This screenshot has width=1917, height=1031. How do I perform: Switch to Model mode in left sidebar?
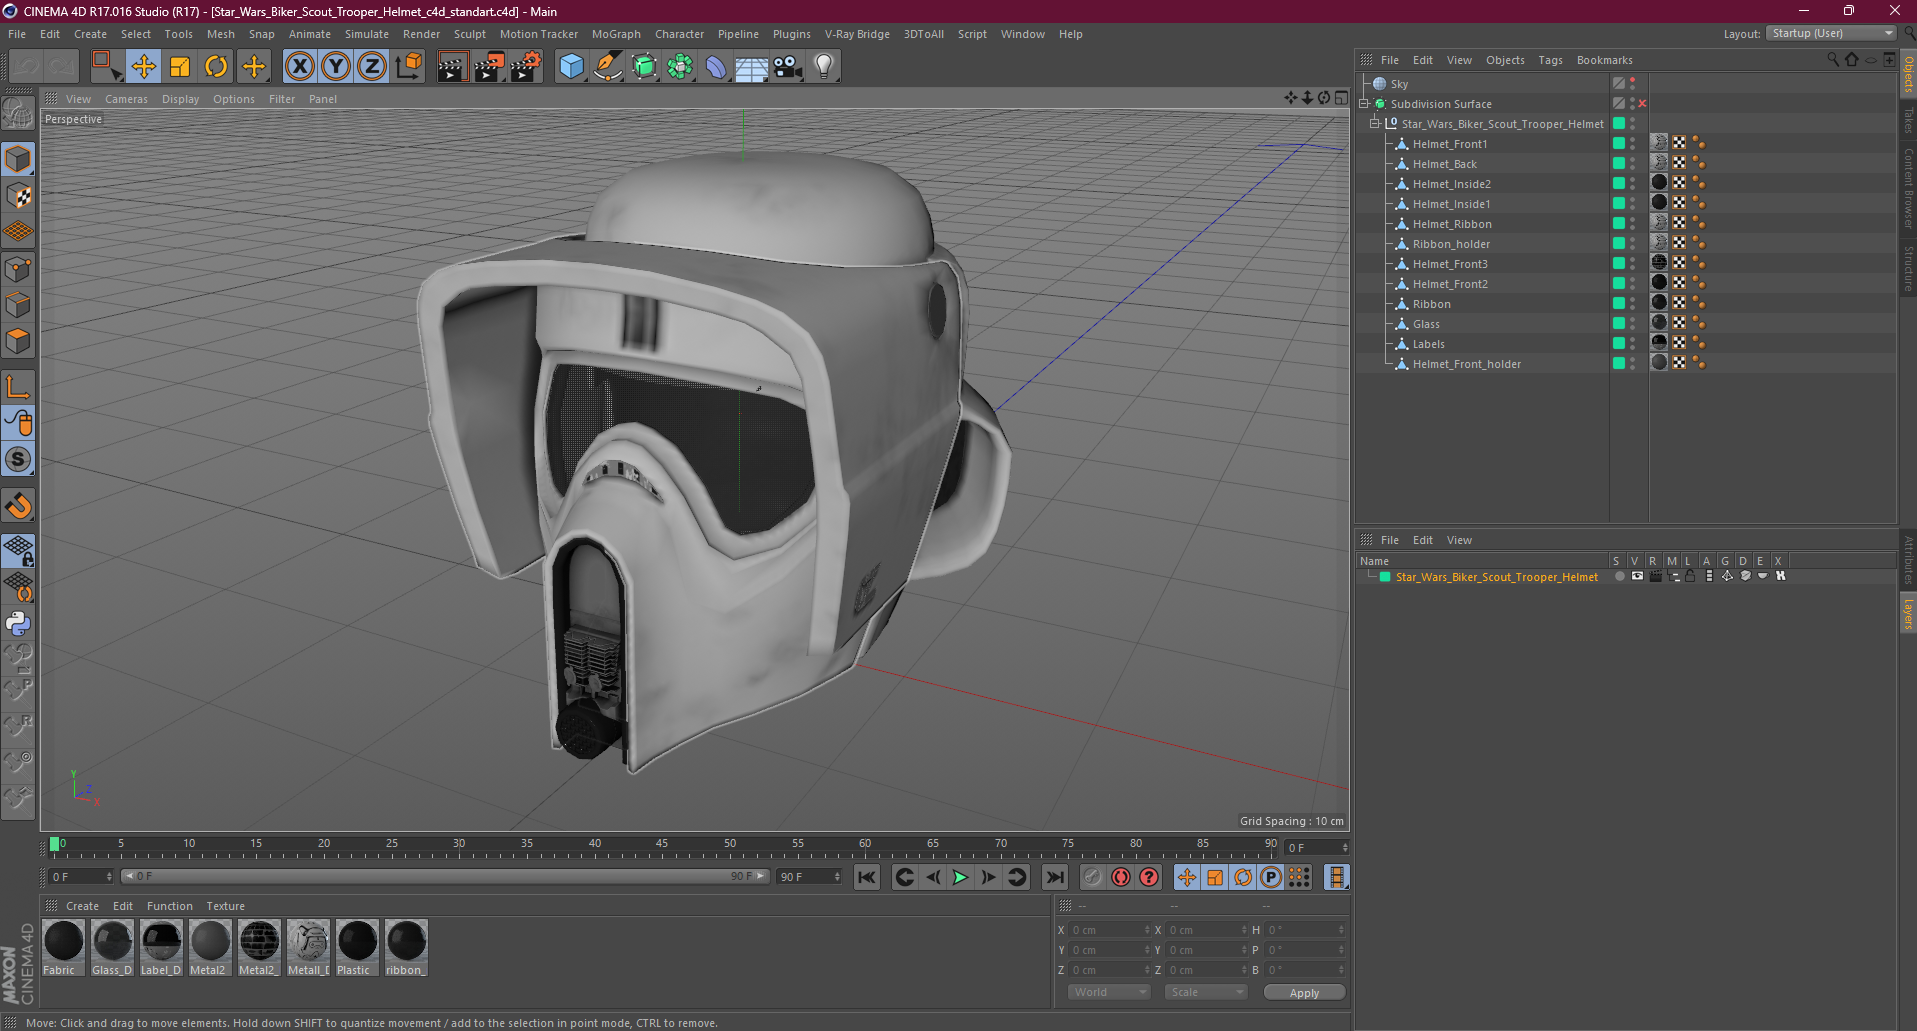[x=18, y=159]
